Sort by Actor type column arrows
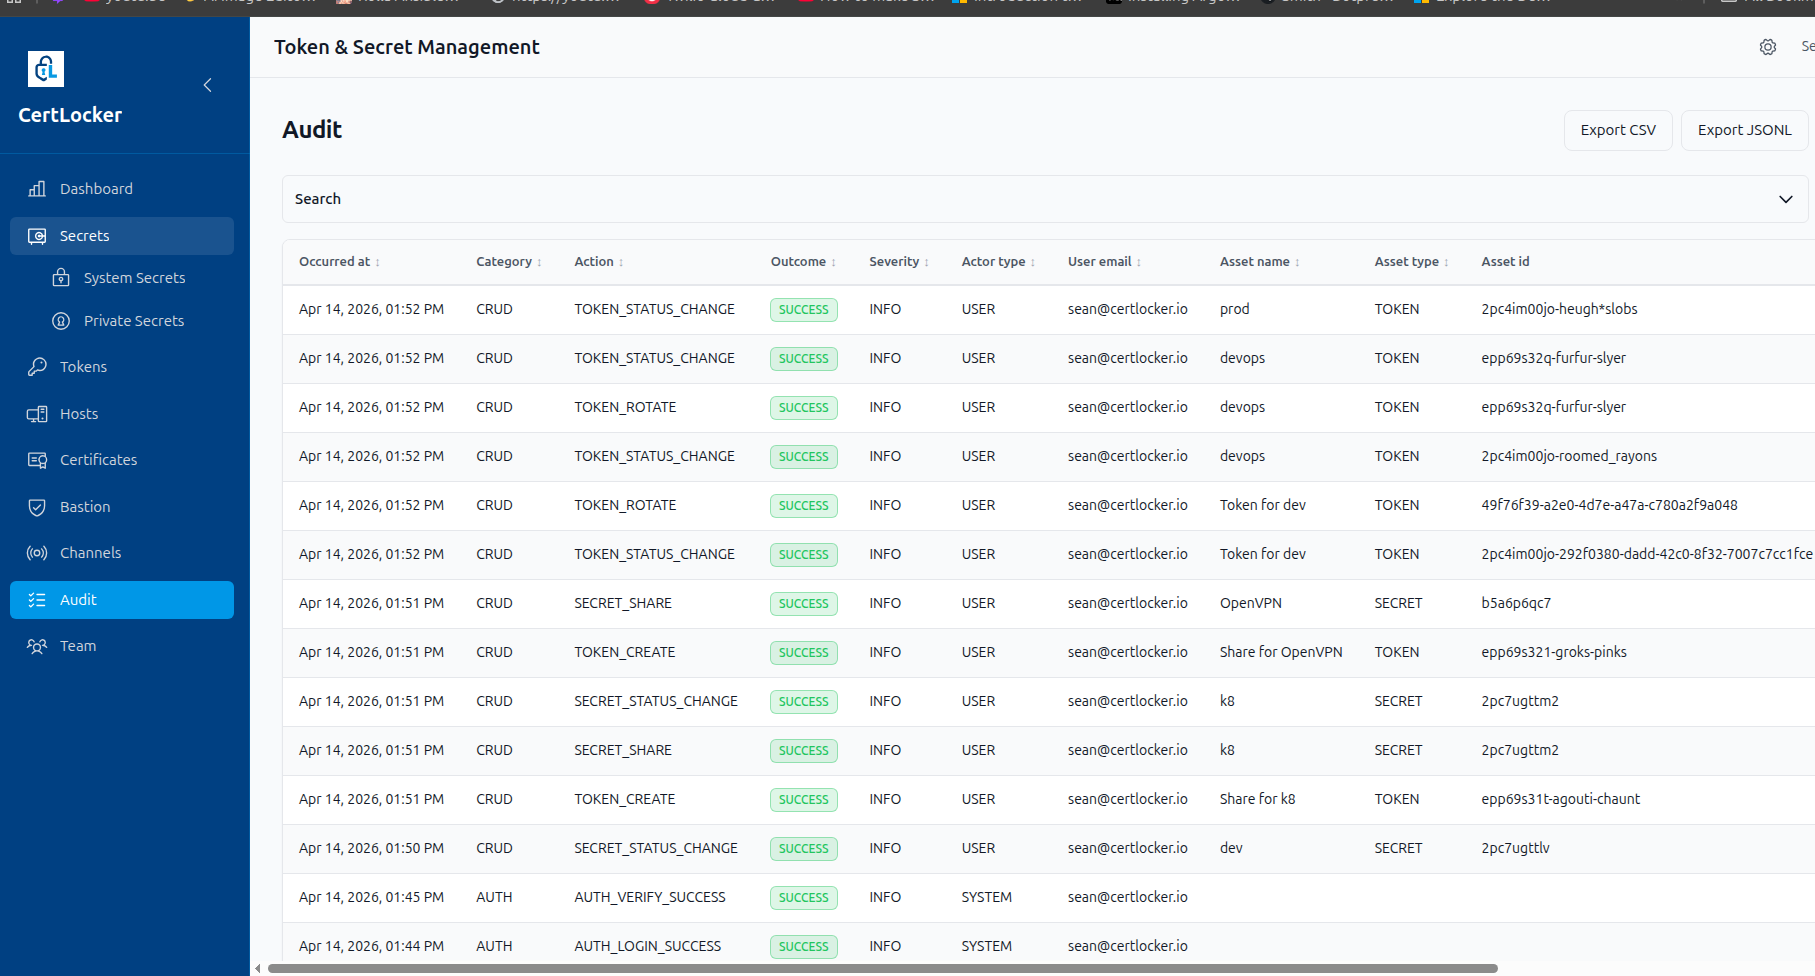The width and height of the screenshot is (1815, 976). pyautogui.click(x=1033, y=262)
